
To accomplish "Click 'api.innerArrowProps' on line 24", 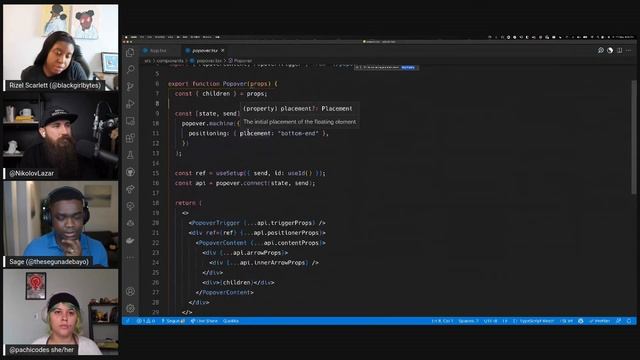I will (x=273, y=263).
